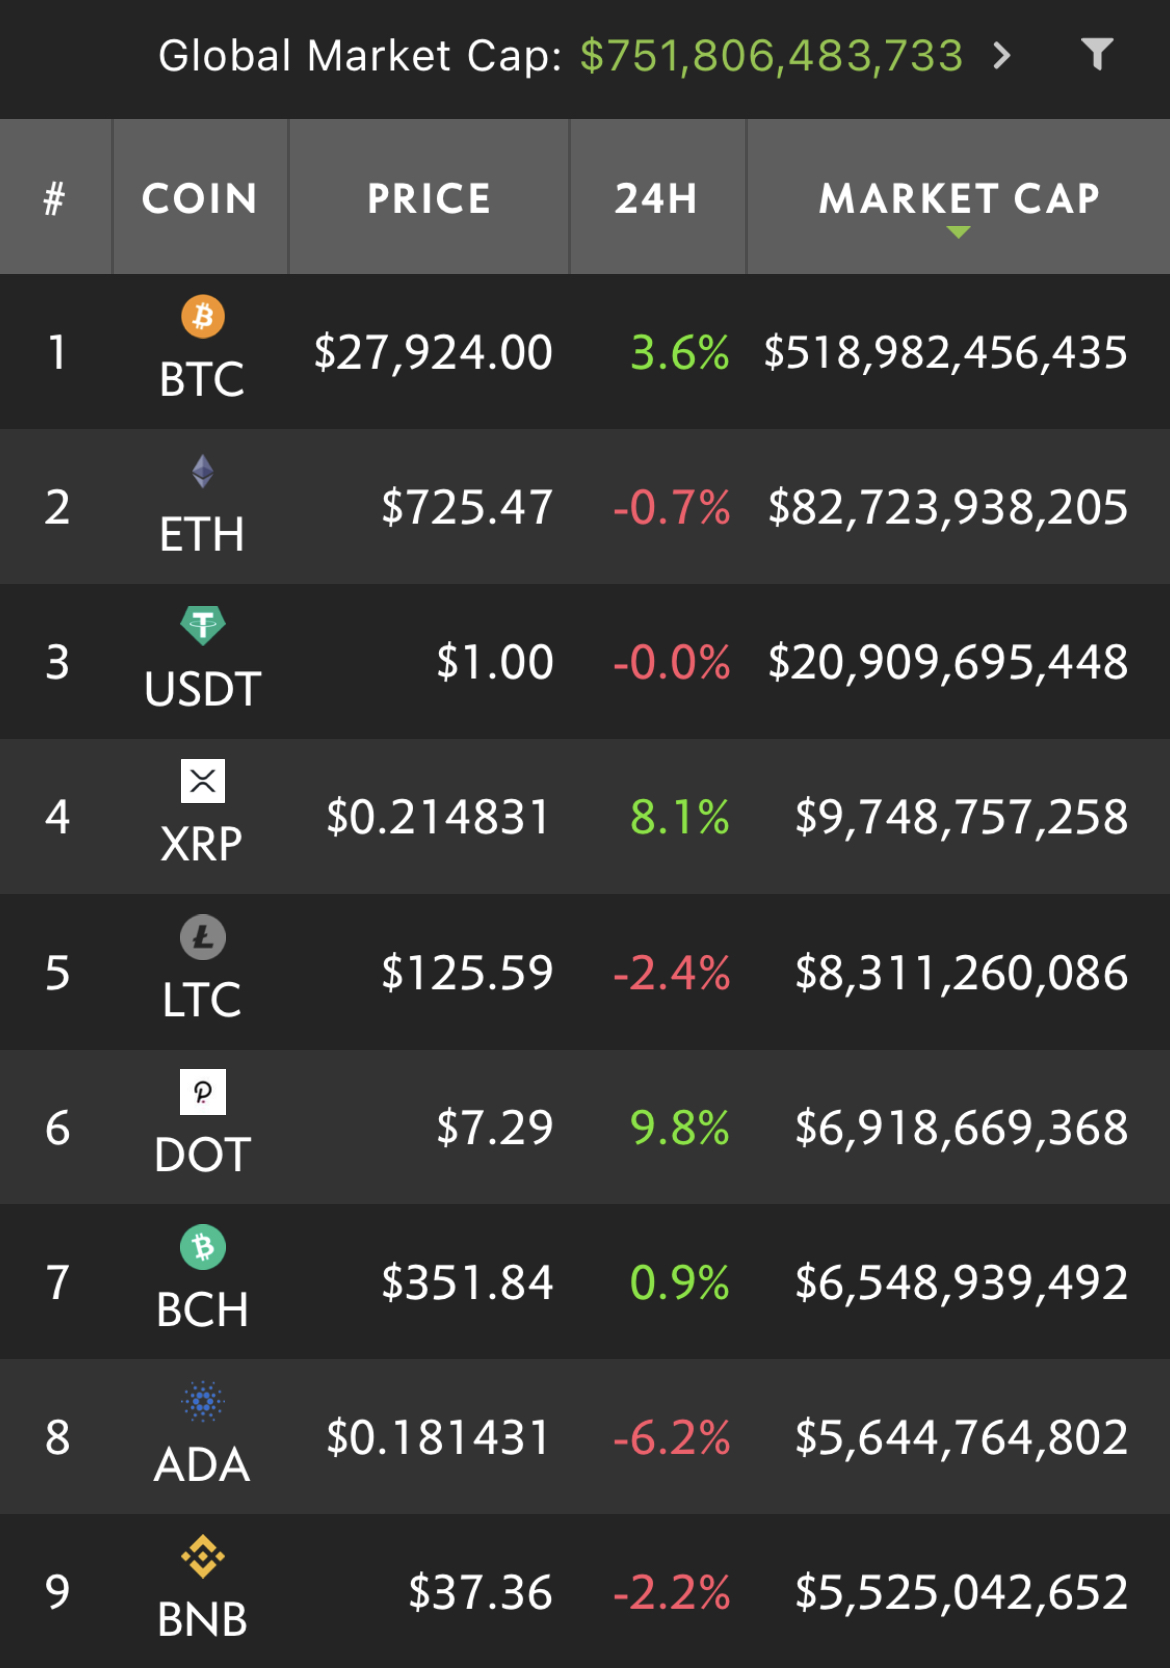Sort by PRICE column header
The image size is (1170, 1668).
[429, 197]
